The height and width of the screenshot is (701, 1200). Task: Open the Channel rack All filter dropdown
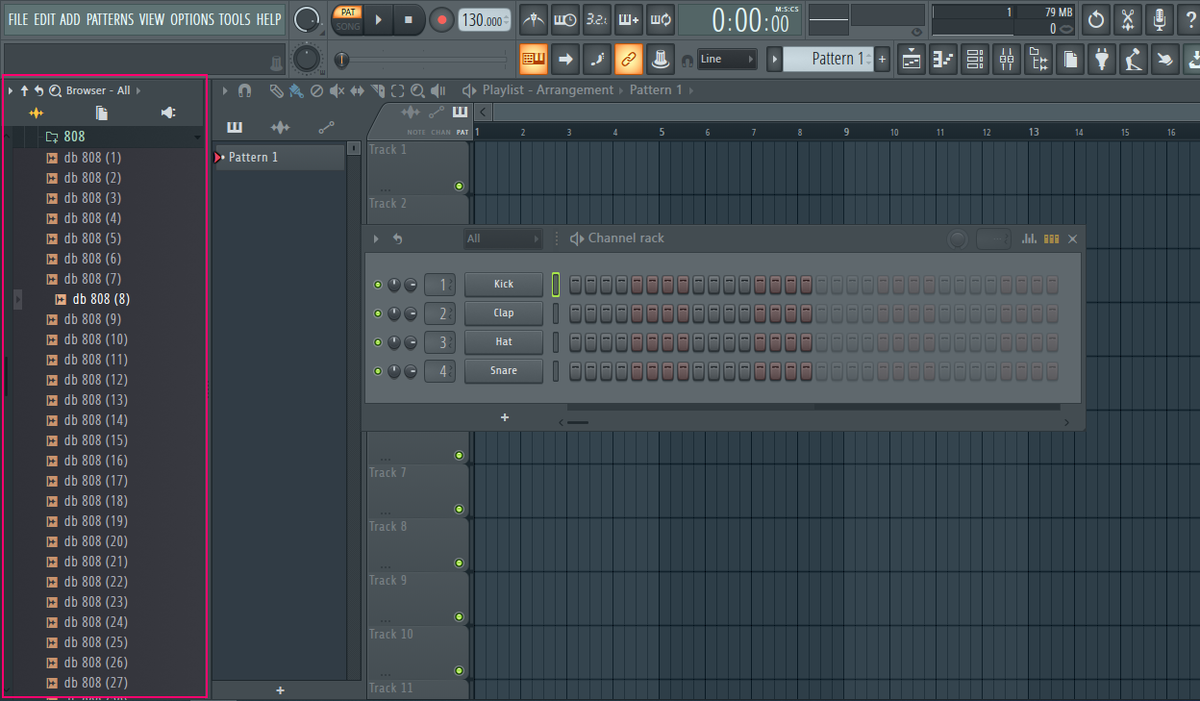point(503,239)
